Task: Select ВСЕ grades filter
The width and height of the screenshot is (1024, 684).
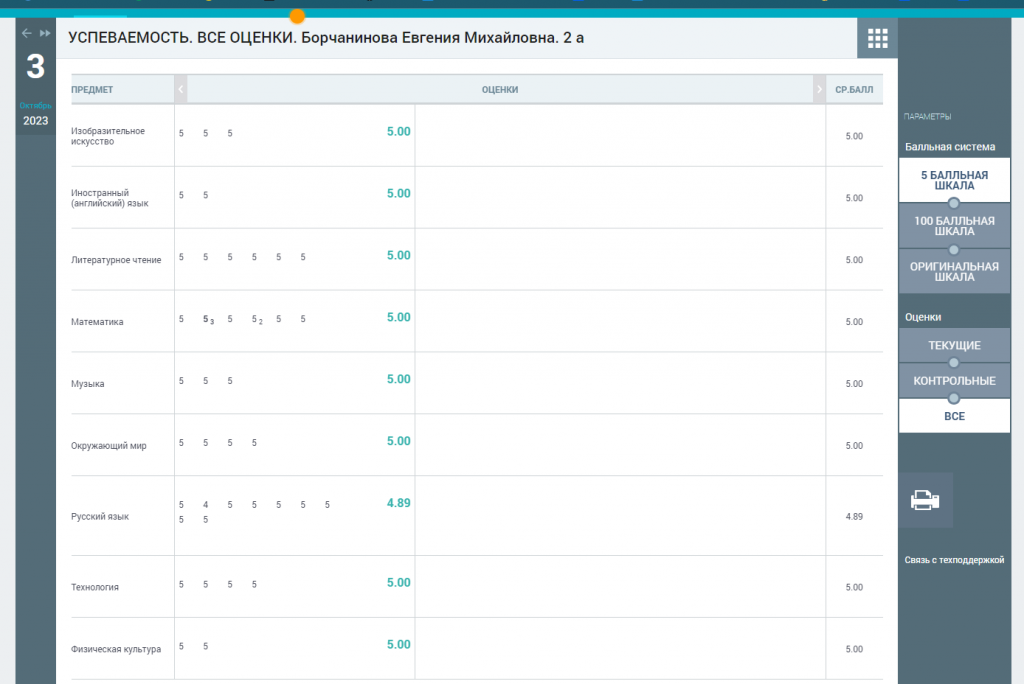Action: pyautogui.click(x=954, y=415)
